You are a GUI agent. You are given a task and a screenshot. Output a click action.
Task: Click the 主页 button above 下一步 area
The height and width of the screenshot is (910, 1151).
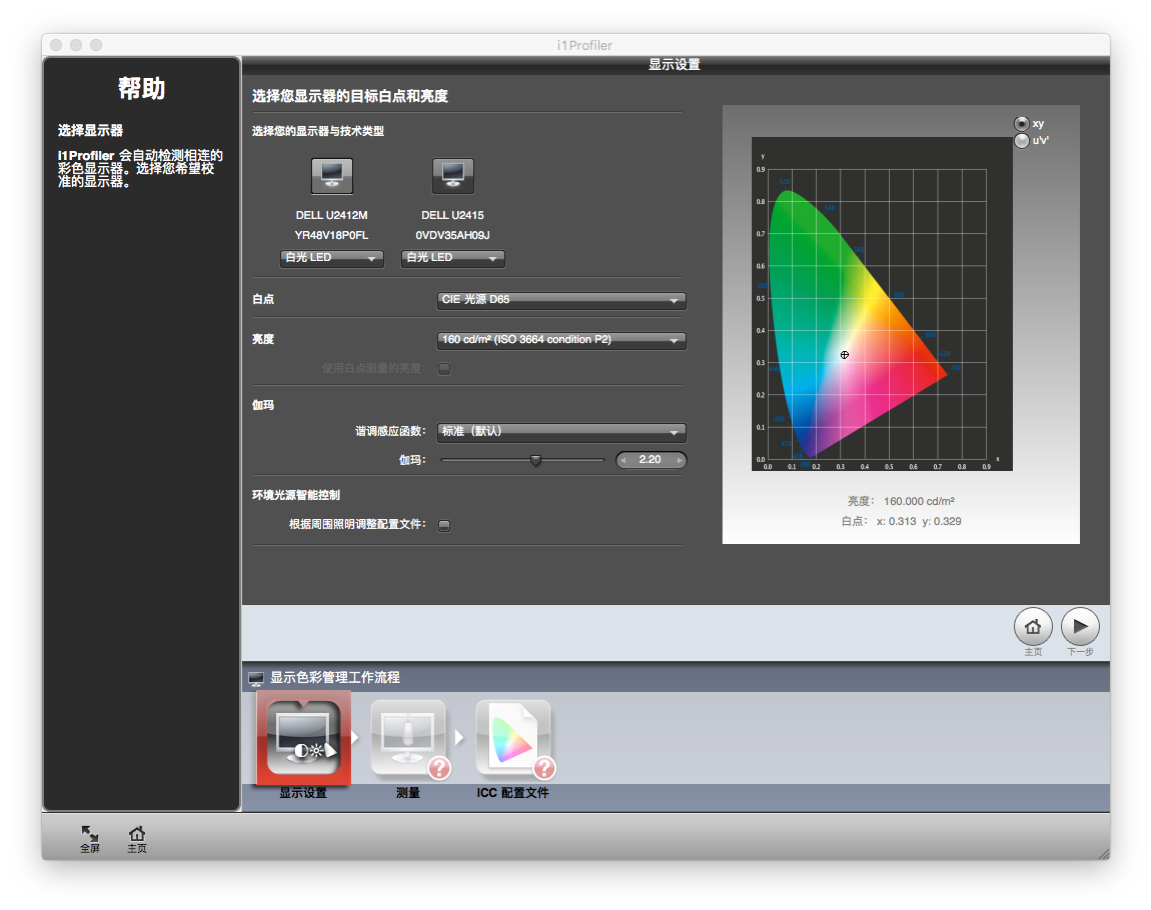click(1032, 626)
